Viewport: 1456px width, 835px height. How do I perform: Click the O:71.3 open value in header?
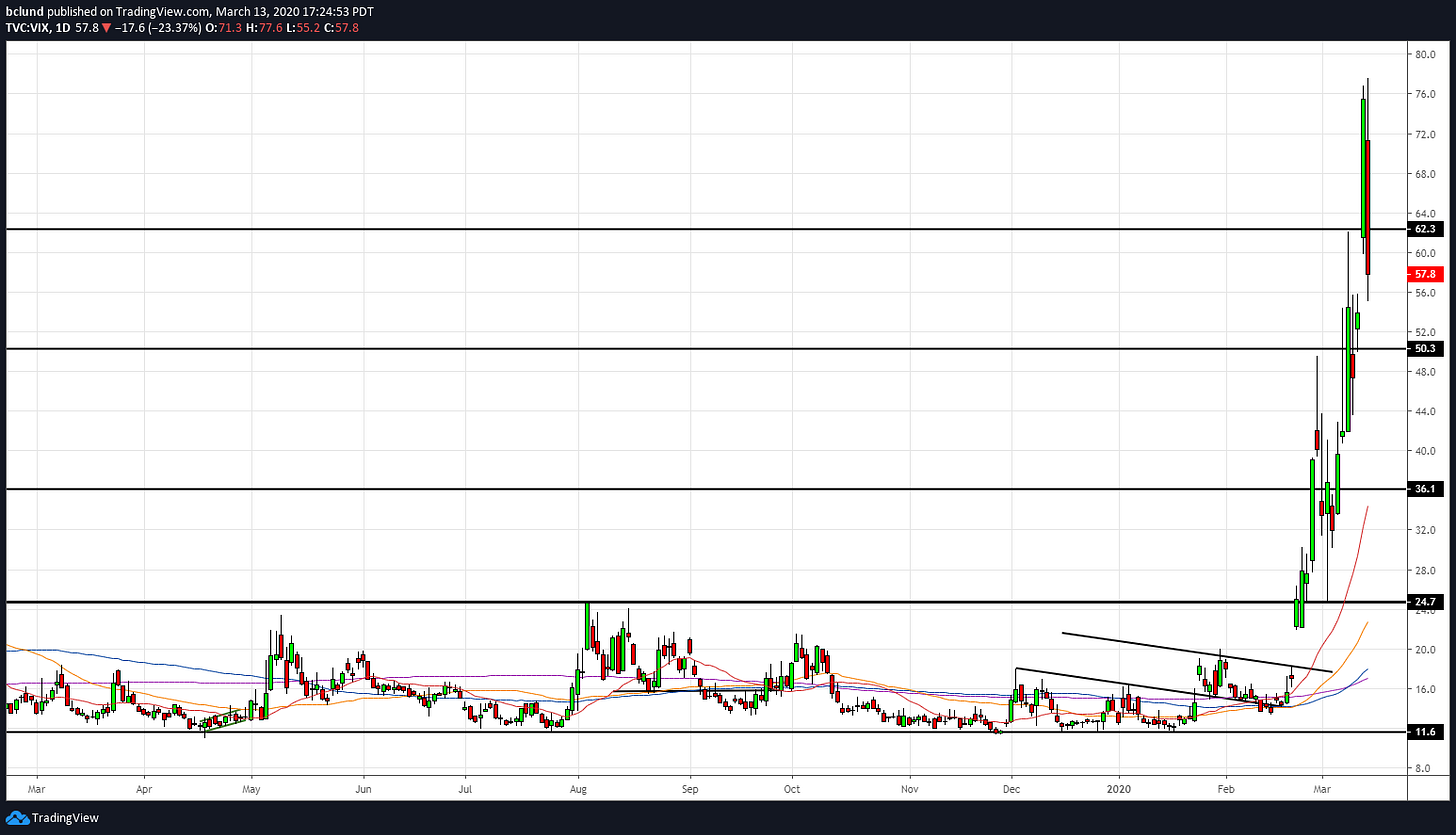(222, 27)
